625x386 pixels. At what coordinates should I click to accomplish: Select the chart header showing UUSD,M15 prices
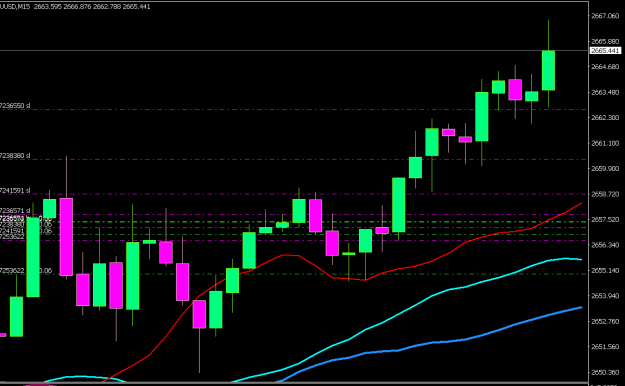coord(75,6)
